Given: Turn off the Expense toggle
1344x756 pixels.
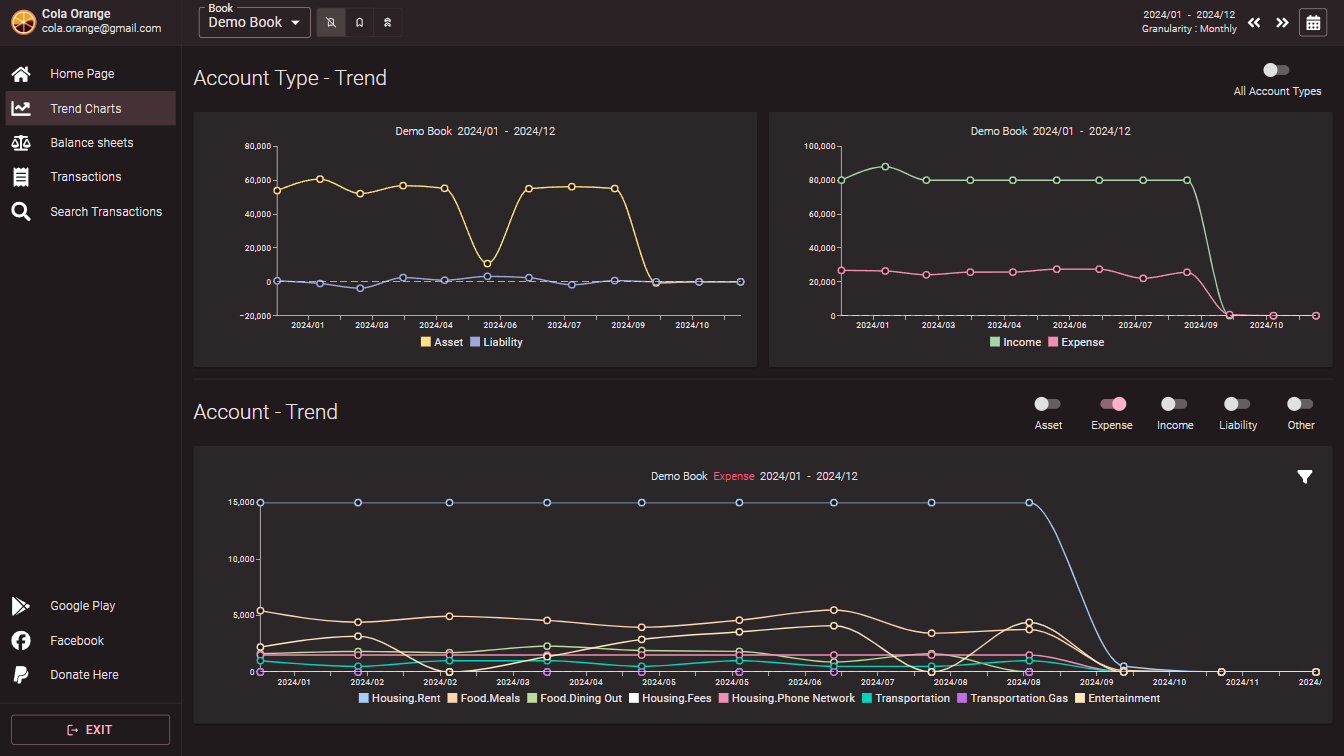Looking at the screenshot, I should coord(1112,404).
